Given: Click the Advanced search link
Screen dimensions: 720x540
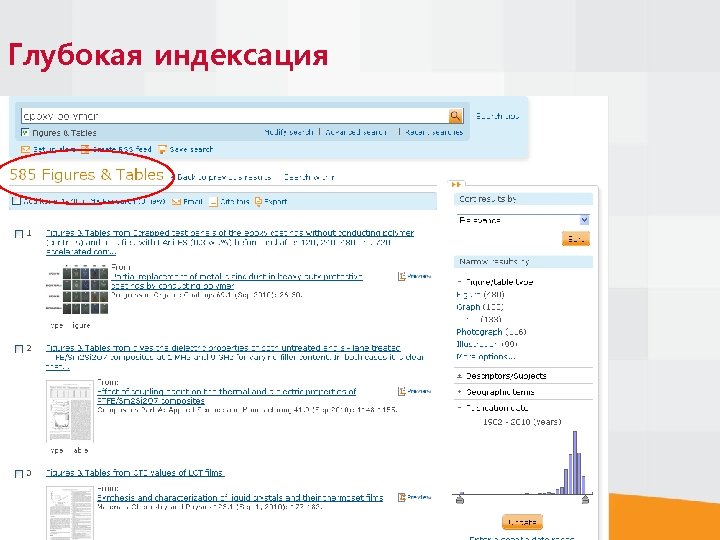Looking at the screenshot, I should point(356,132).
